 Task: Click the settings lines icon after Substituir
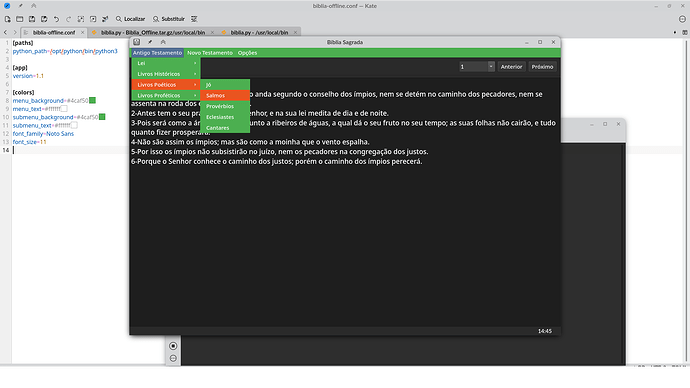pos(194,19)
